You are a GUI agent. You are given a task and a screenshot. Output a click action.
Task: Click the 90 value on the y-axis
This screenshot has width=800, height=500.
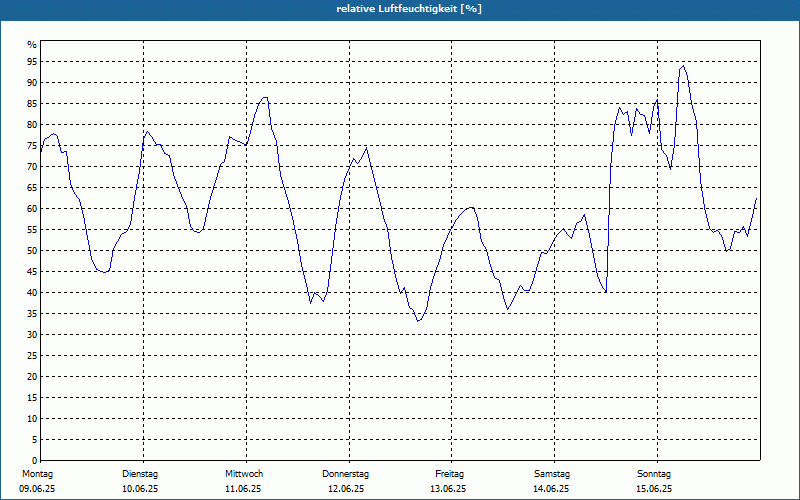[x=32, y=83]
